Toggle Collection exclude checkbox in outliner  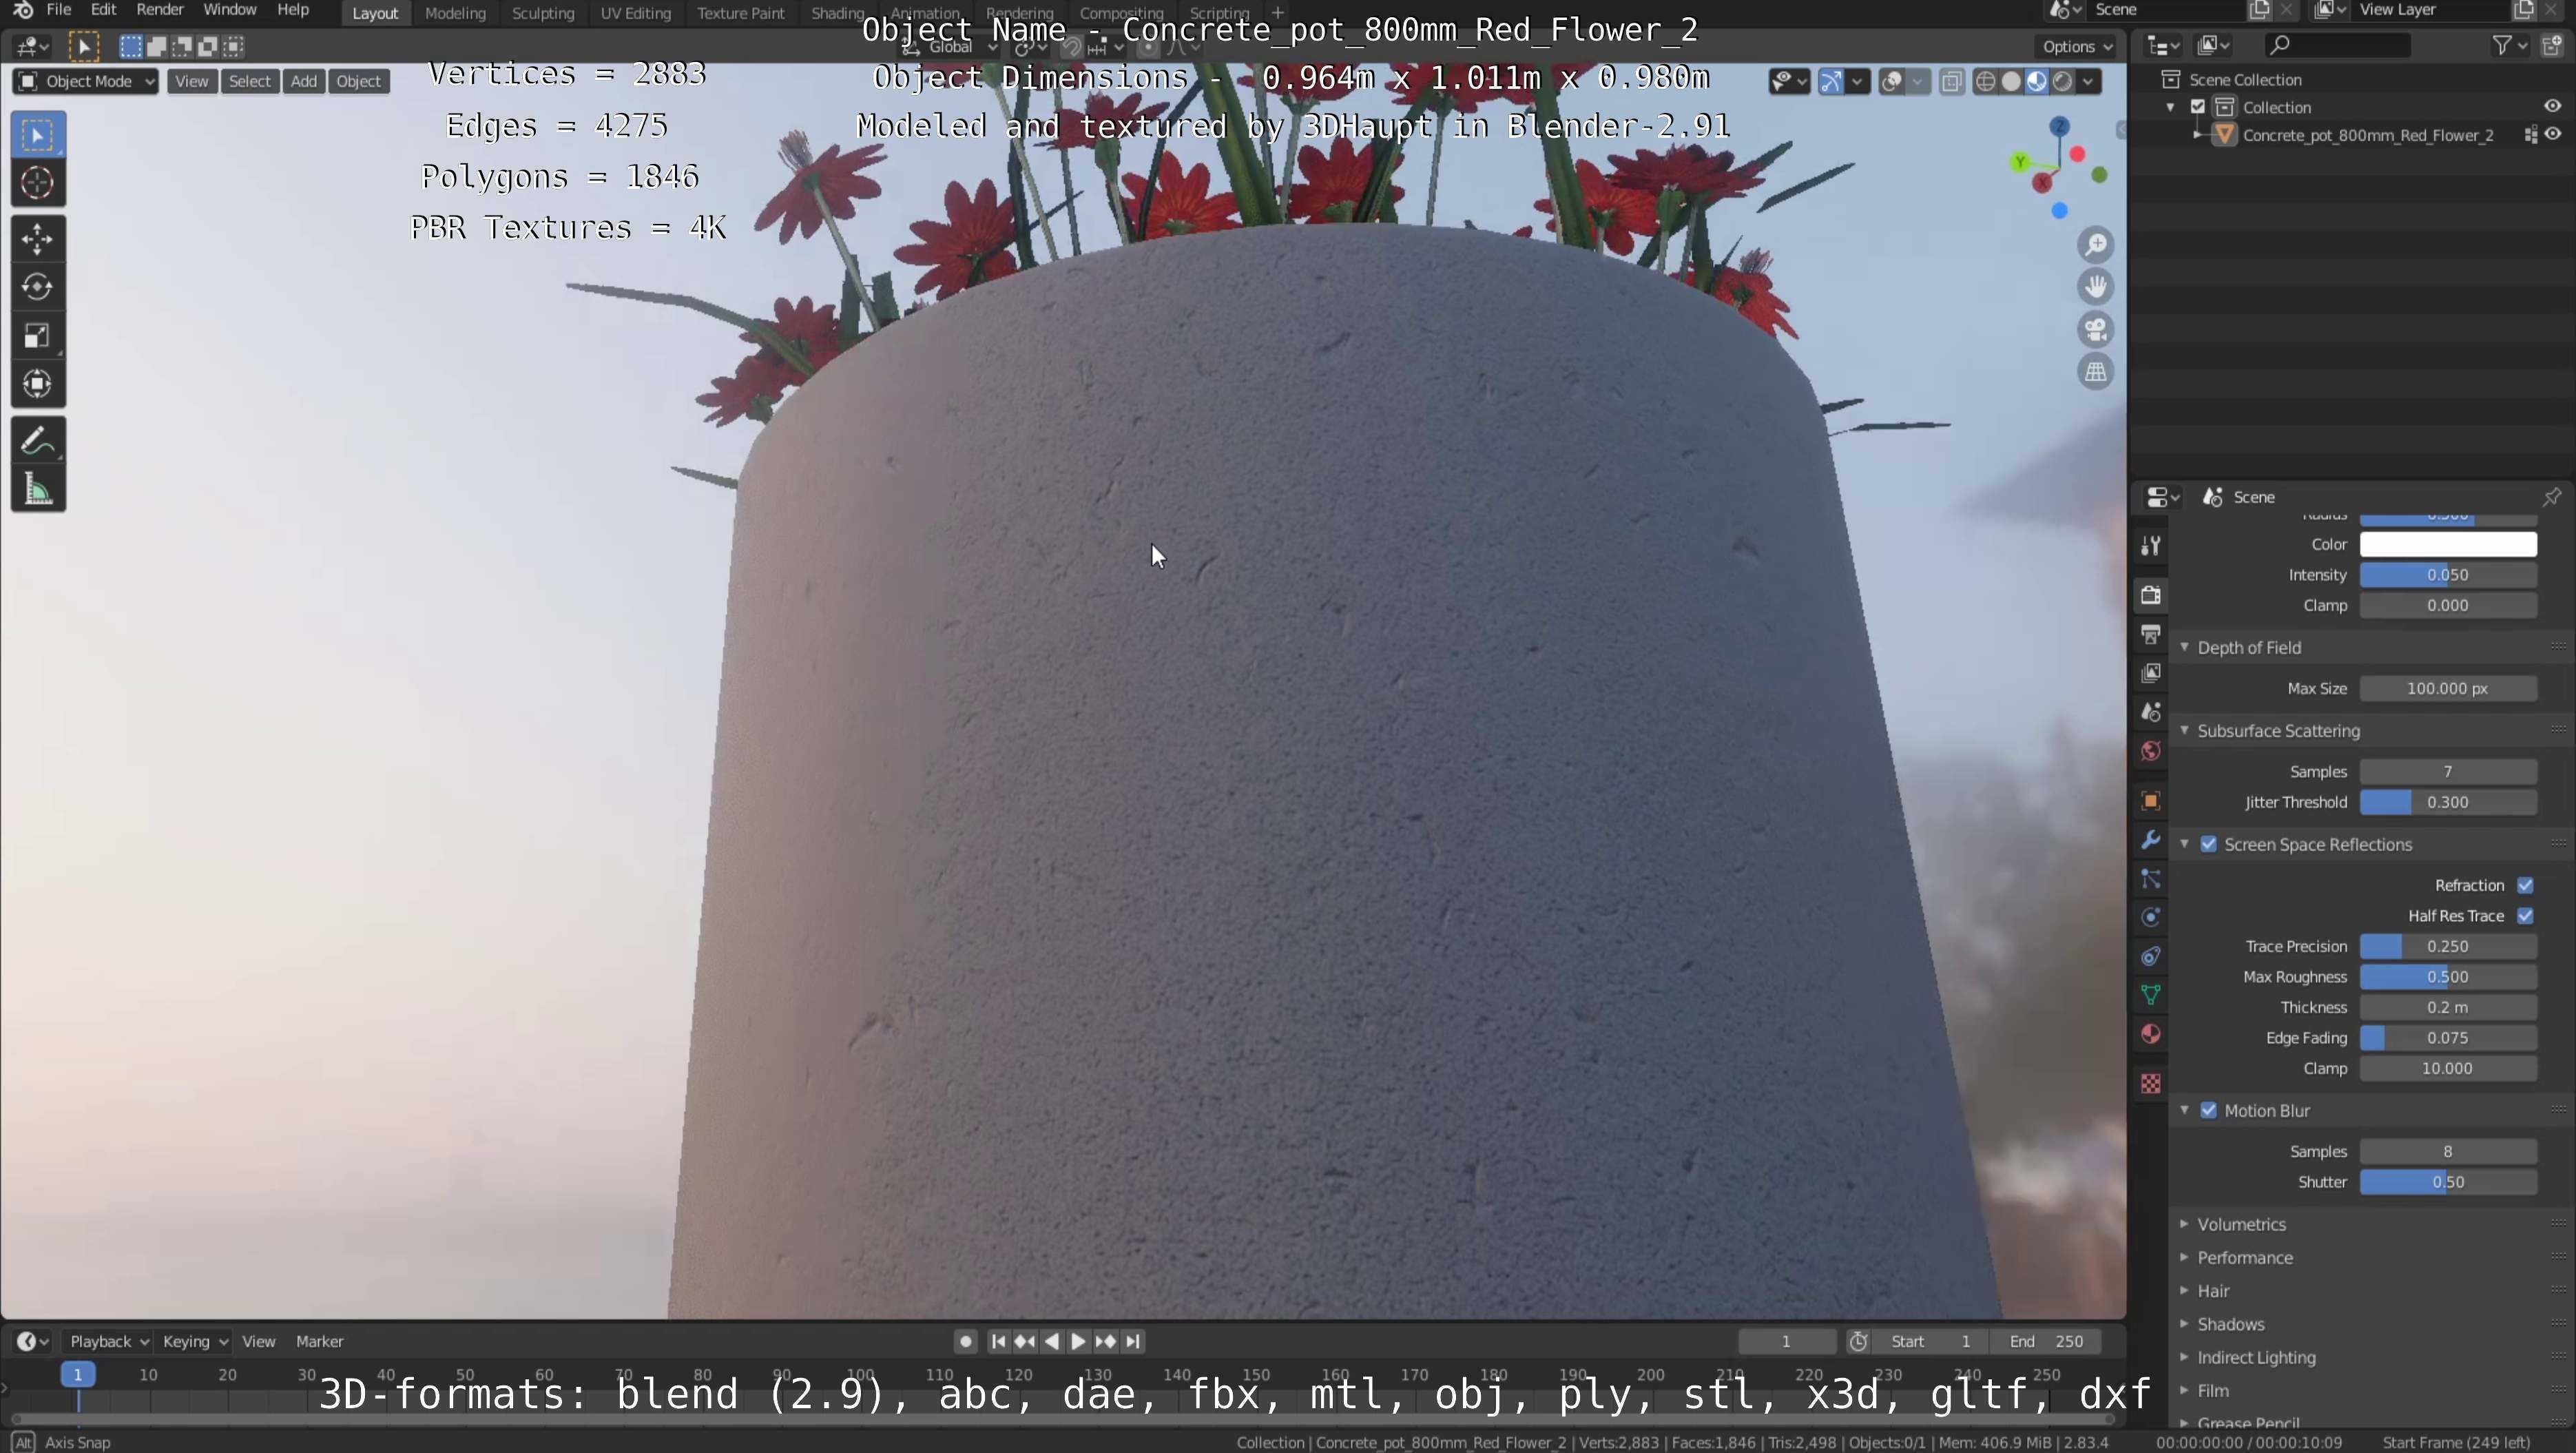click(x=2198, y=107)
